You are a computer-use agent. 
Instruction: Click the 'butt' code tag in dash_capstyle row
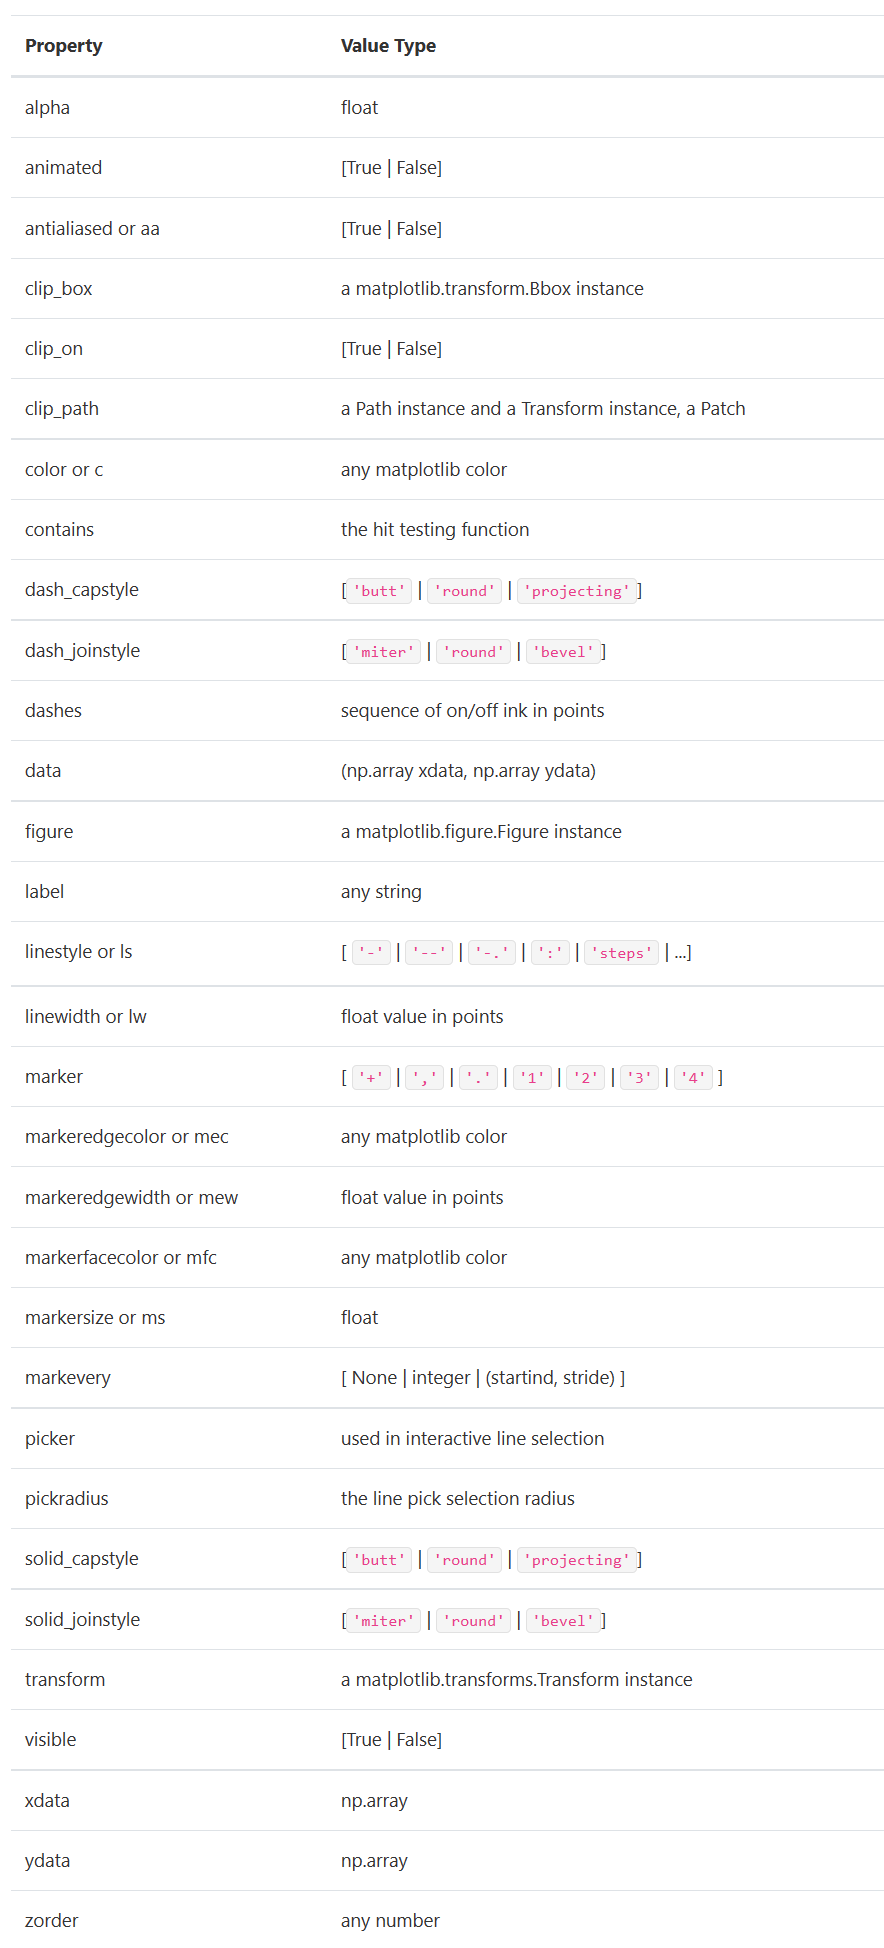click(379, 591)
